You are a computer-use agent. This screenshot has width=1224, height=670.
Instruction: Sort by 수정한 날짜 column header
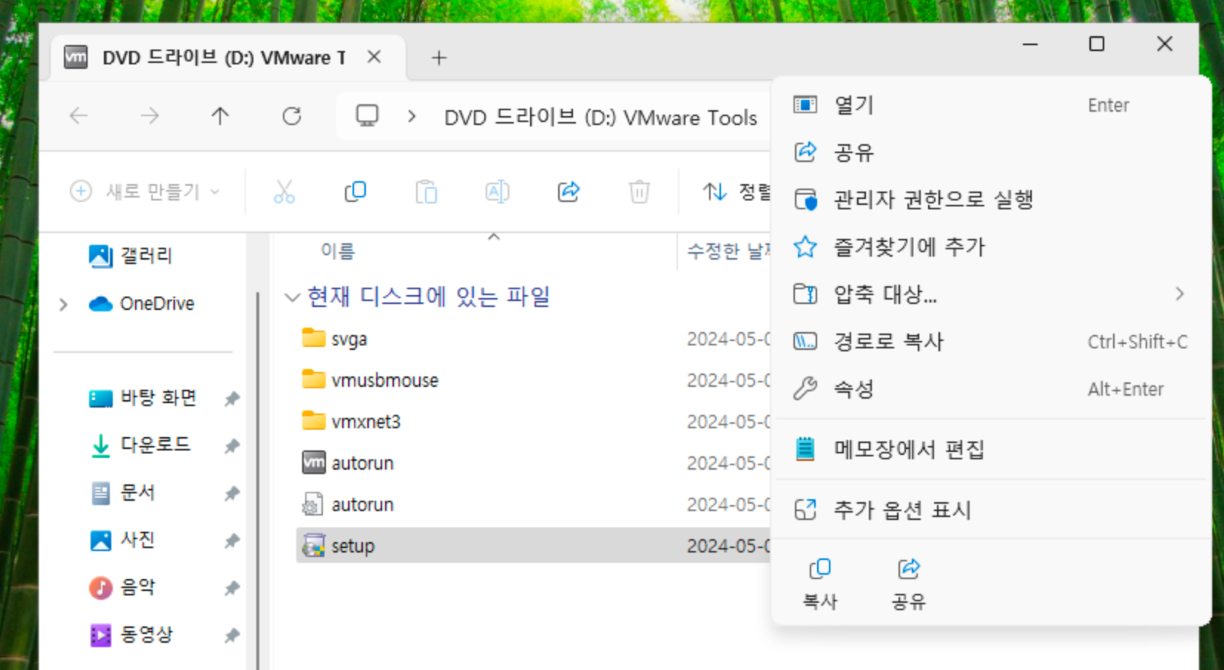727,252
